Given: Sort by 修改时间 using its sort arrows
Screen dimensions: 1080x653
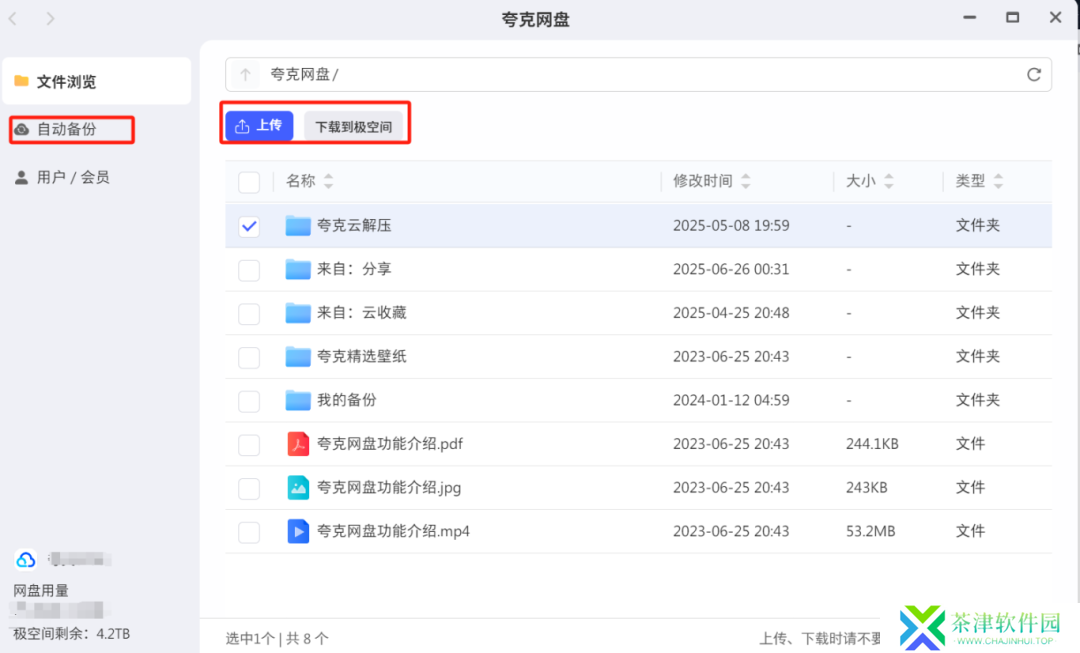Looking at the screenshot, I should click(x=745, y=181).
